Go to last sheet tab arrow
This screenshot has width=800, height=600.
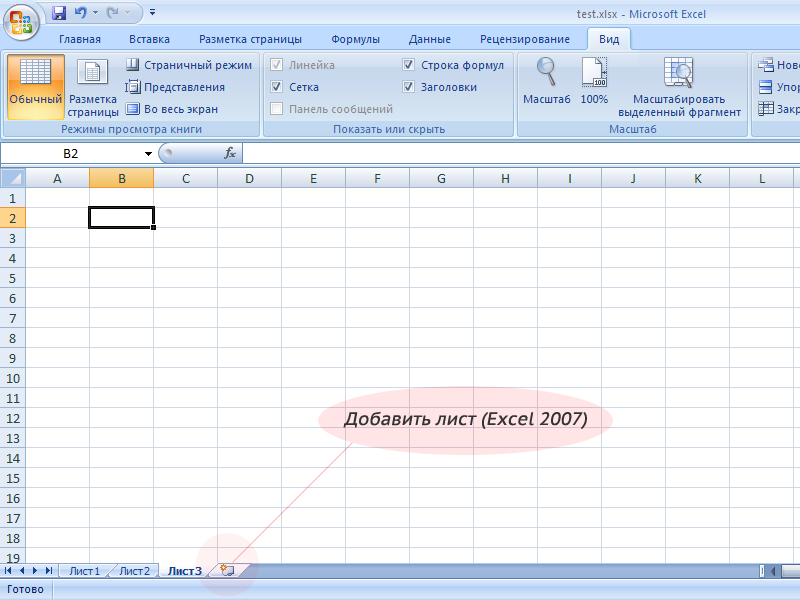click(x=49, y=570)
